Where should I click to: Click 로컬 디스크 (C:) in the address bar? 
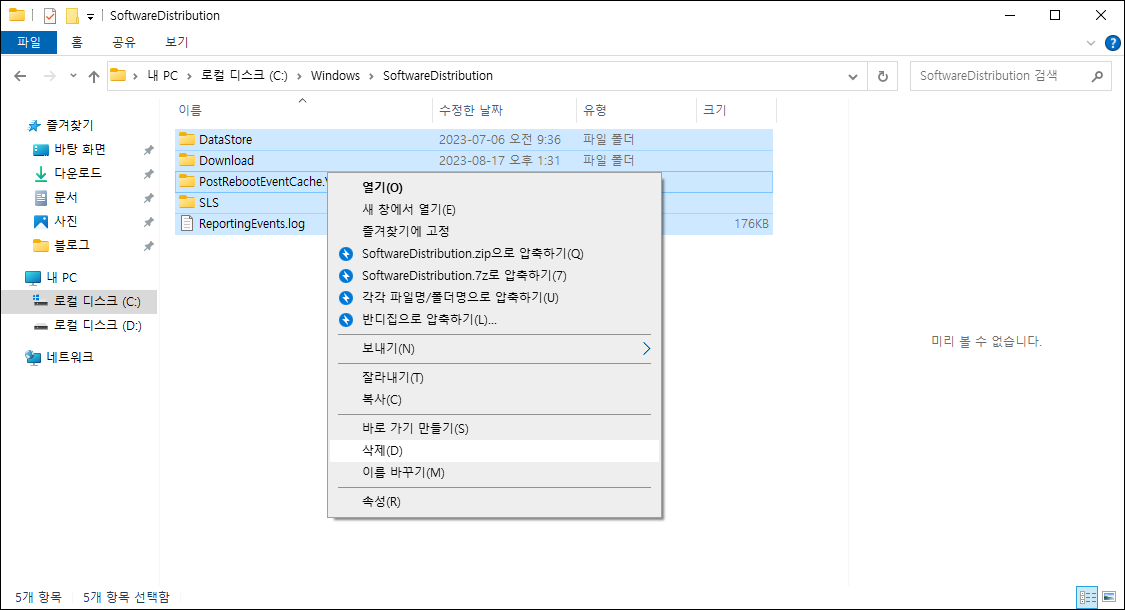(244, 75)
